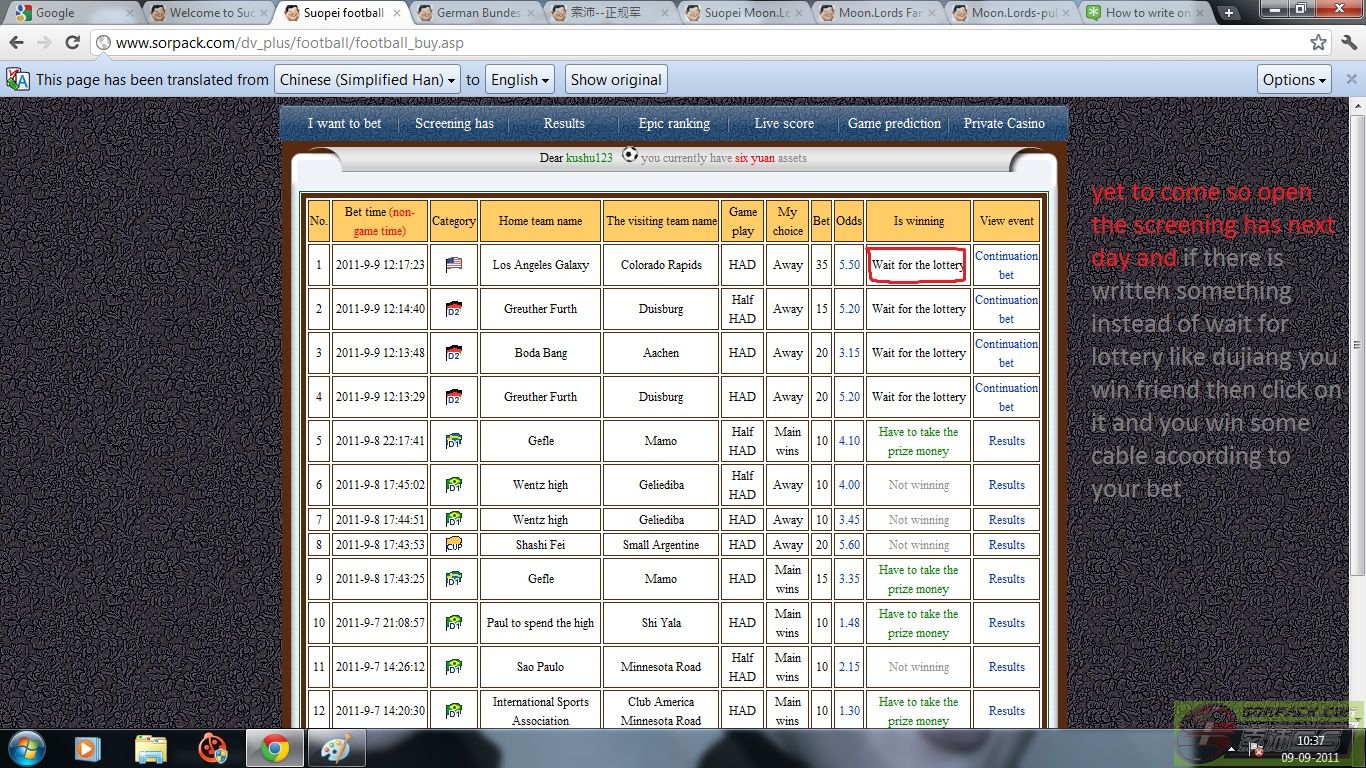1366x768 pixels.
Task: Click the Results link for Gefle row 5
Action: pyautogui.click(x=1006, y=441)
